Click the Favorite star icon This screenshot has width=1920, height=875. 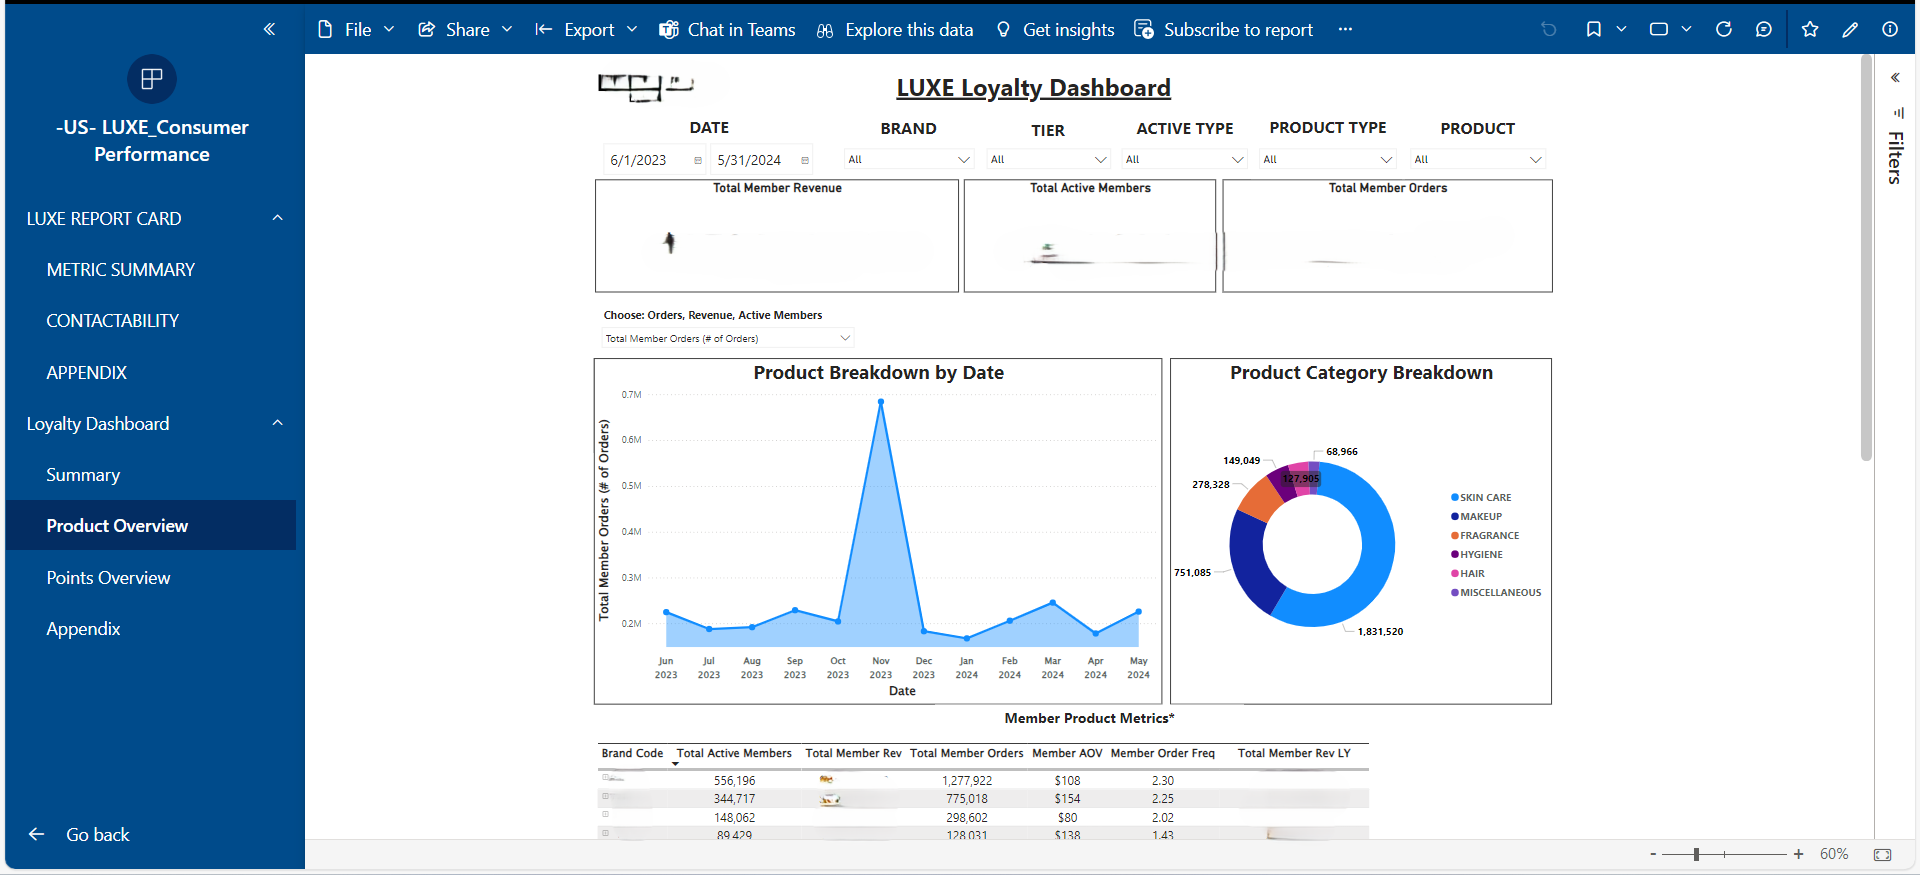1809,30
